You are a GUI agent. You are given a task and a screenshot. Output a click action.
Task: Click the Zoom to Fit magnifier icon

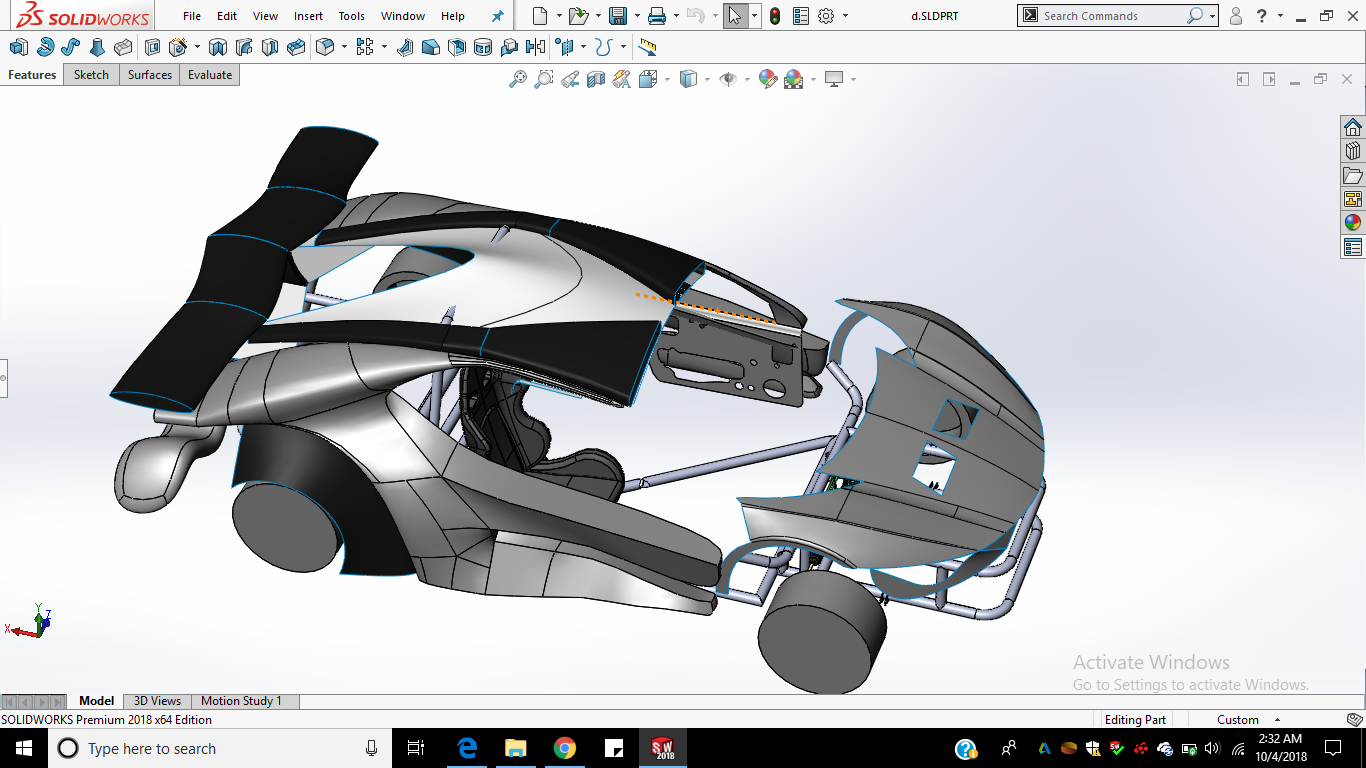(x=518, y=79)
